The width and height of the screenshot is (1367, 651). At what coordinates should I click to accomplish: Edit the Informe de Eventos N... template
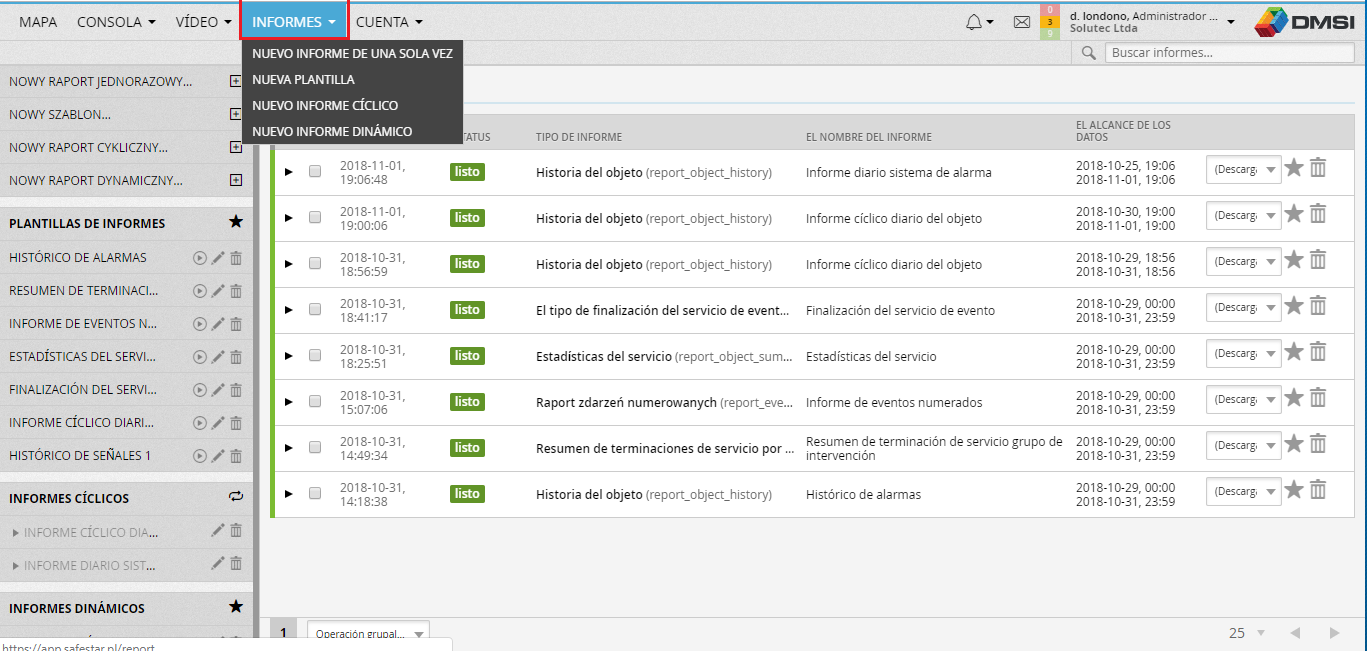(218, 324)
